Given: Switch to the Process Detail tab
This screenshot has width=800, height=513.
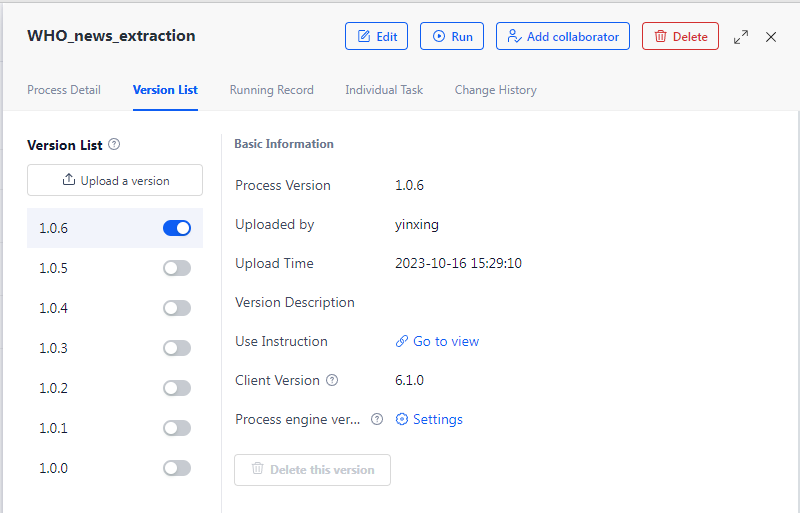Looking at the screenshot, I should click(x=64, y=90).
